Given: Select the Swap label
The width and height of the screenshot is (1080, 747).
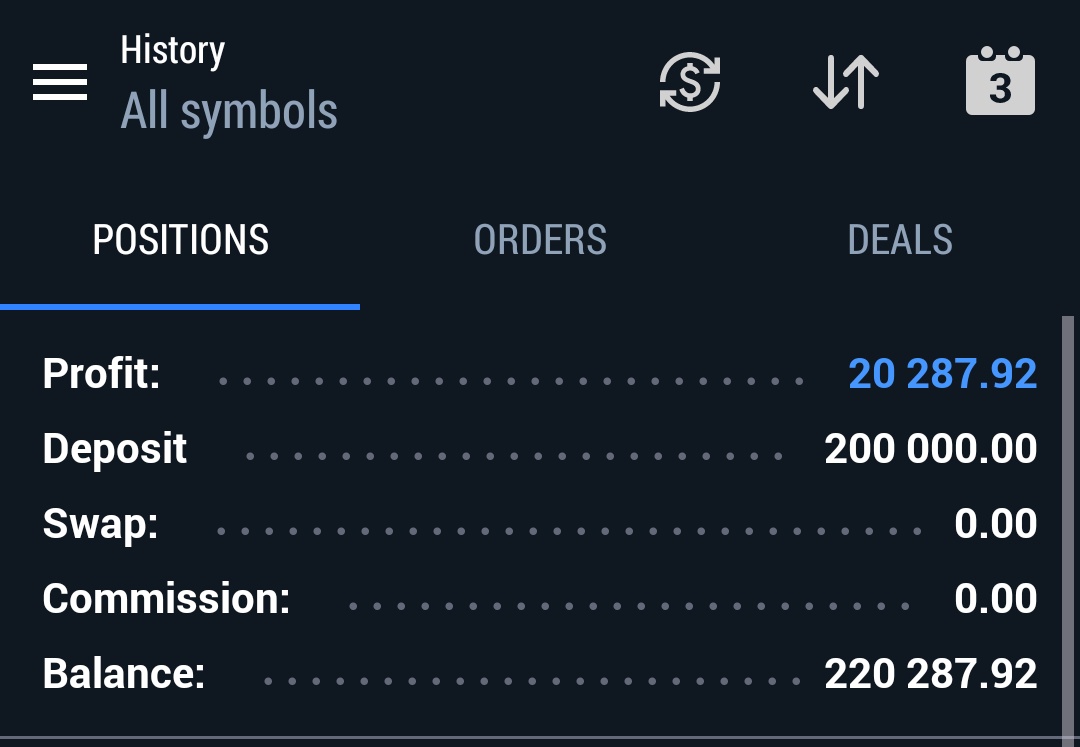Looking at the screenshot, I should pyautogui.click(x=100, y=524).
